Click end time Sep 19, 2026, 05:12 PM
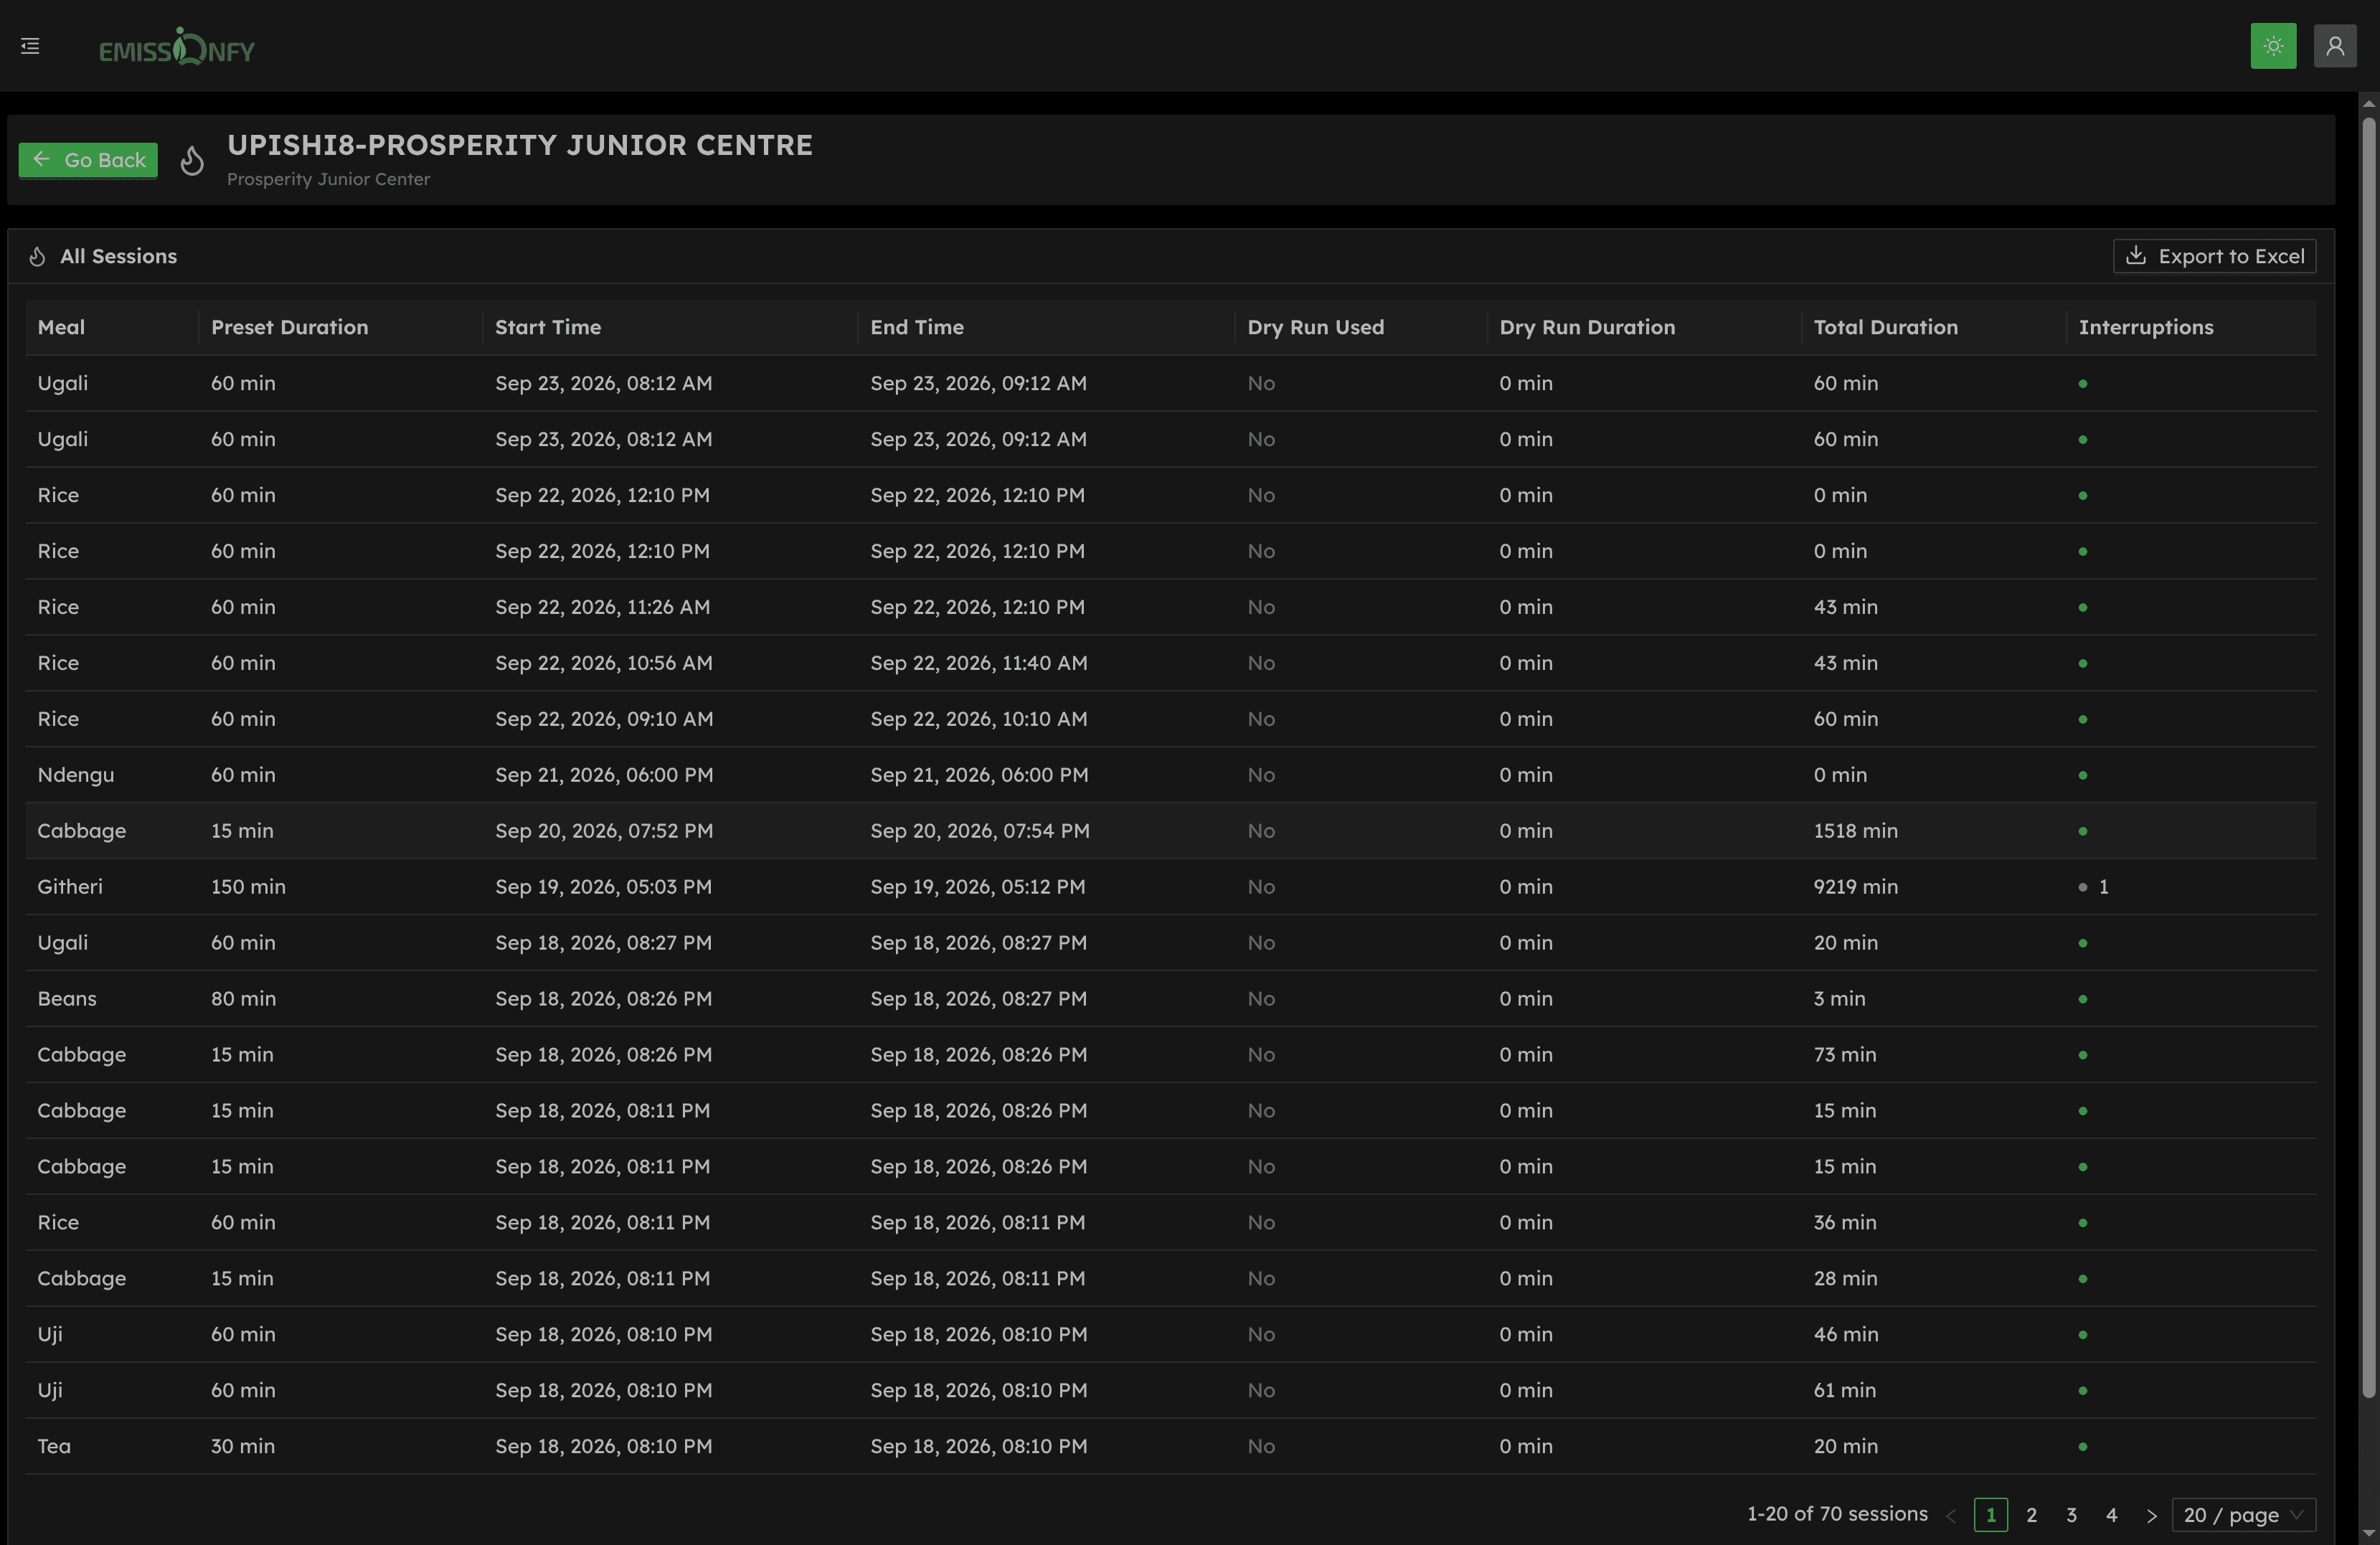This screenshot has height=1545, width=2380. pos(977,887)
